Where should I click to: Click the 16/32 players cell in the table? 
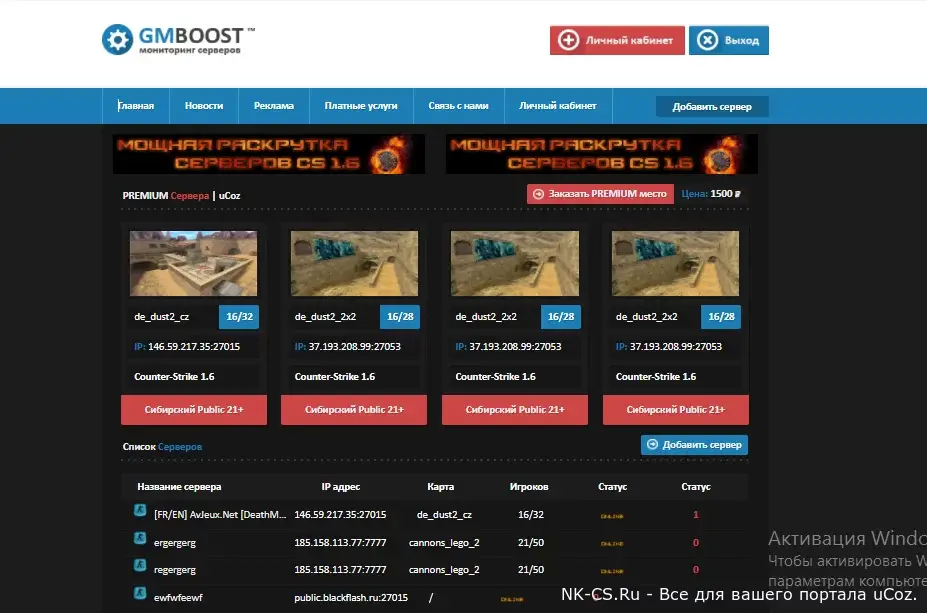(x=531, y=515)
